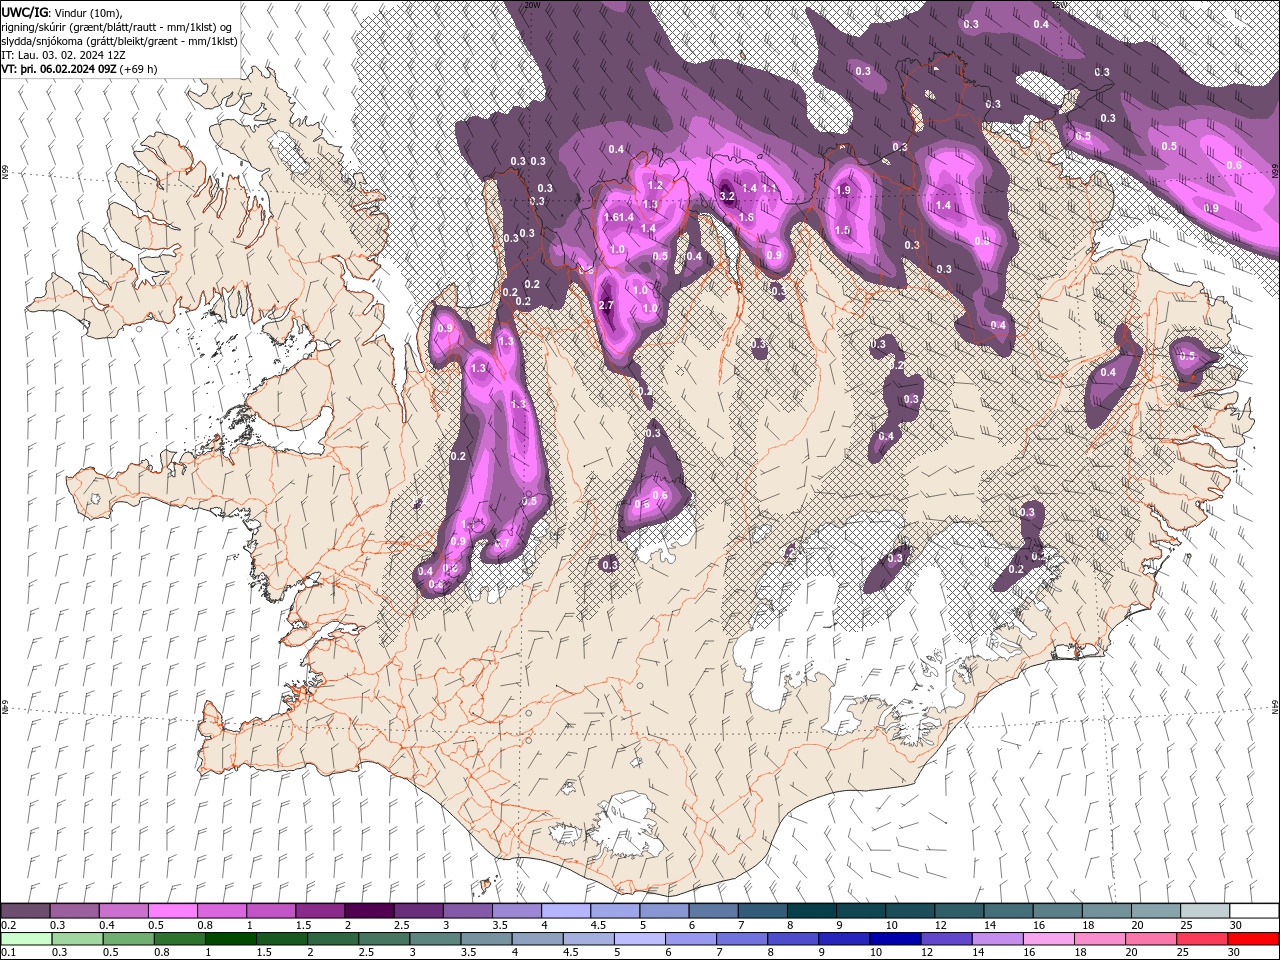The height and width of the screenshot is (960, 1280).
Task: Click the upper legend swatch labeled 0.2
Action: 25,911
